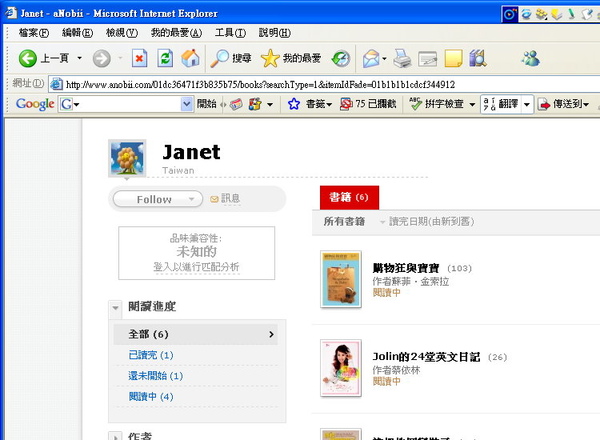Open the 檔案(F) File menu
Viewport: 600px width, 440px height.
click(34, 33)
